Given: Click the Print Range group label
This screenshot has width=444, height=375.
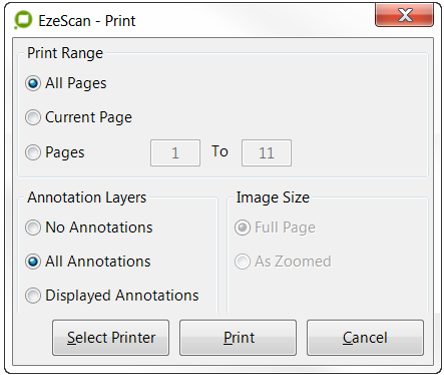Looking at the screenshot, I should (x=65, y=53).
